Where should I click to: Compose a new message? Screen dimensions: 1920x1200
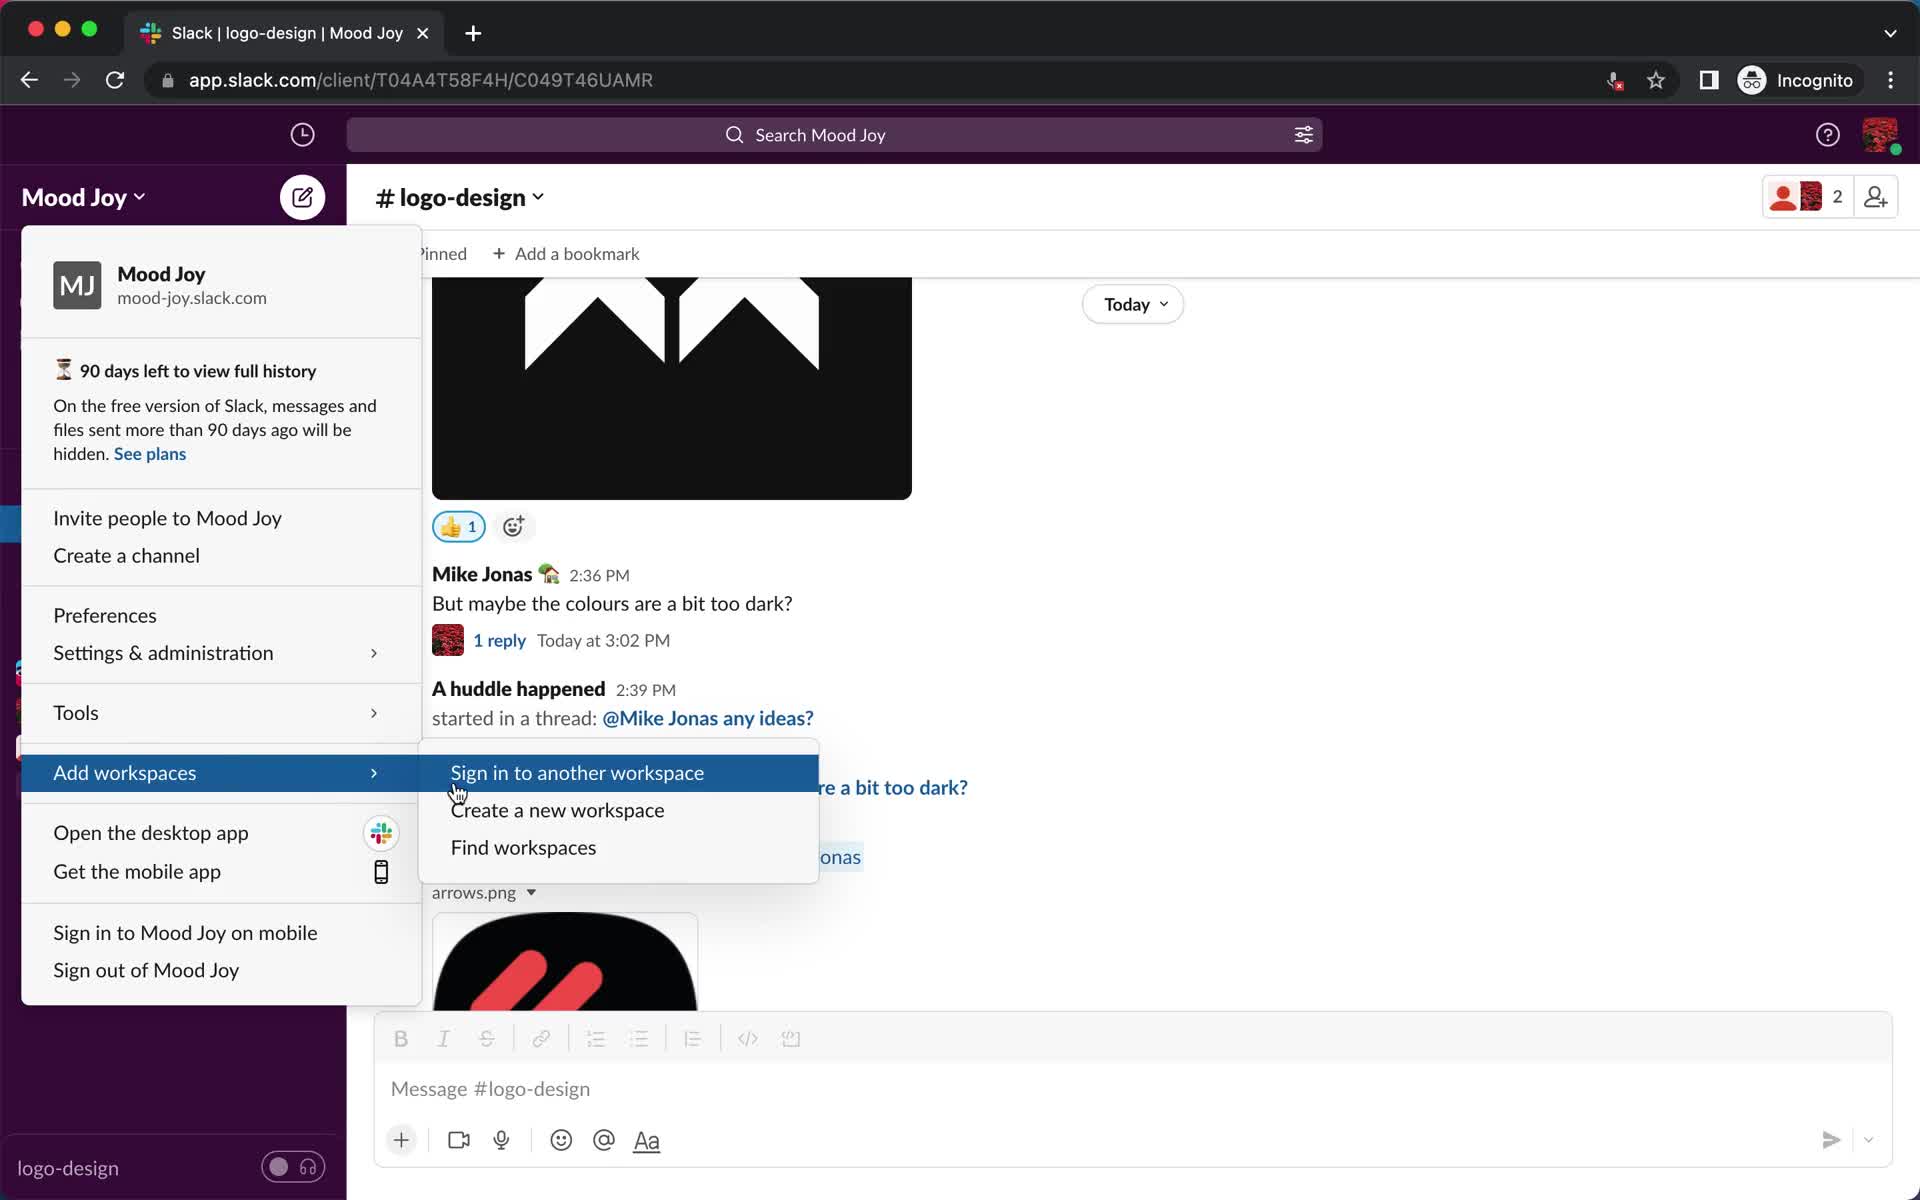click(302, 197)
